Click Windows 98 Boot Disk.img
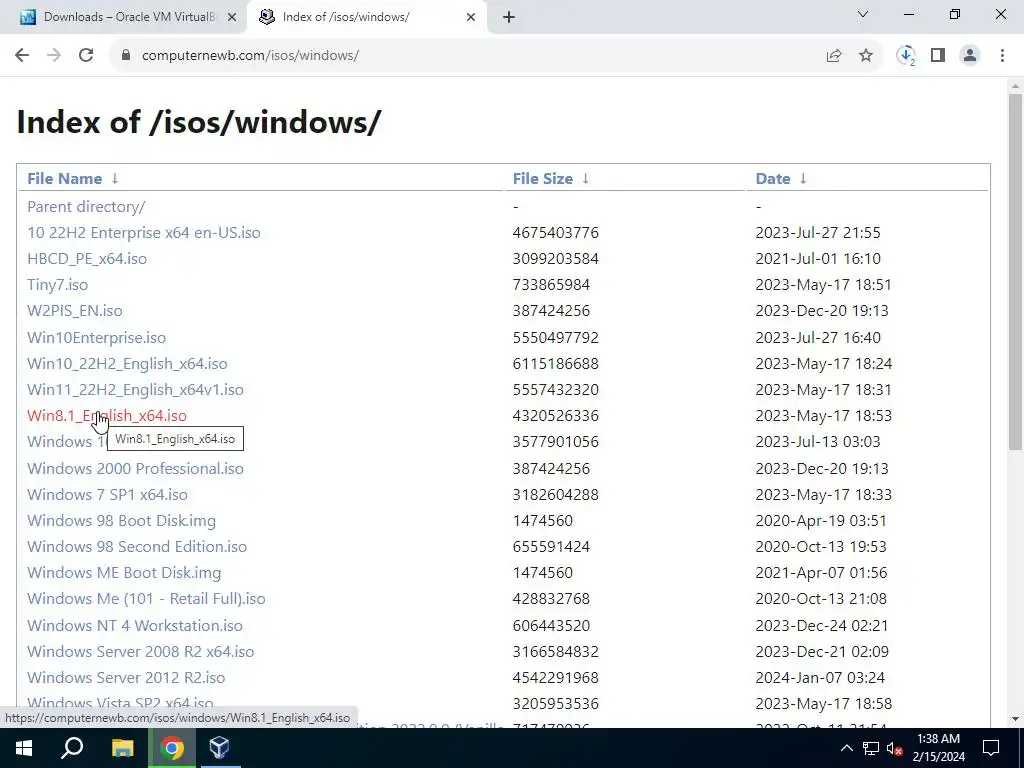This screenshot has width=1024, height=768. point(121,520)
